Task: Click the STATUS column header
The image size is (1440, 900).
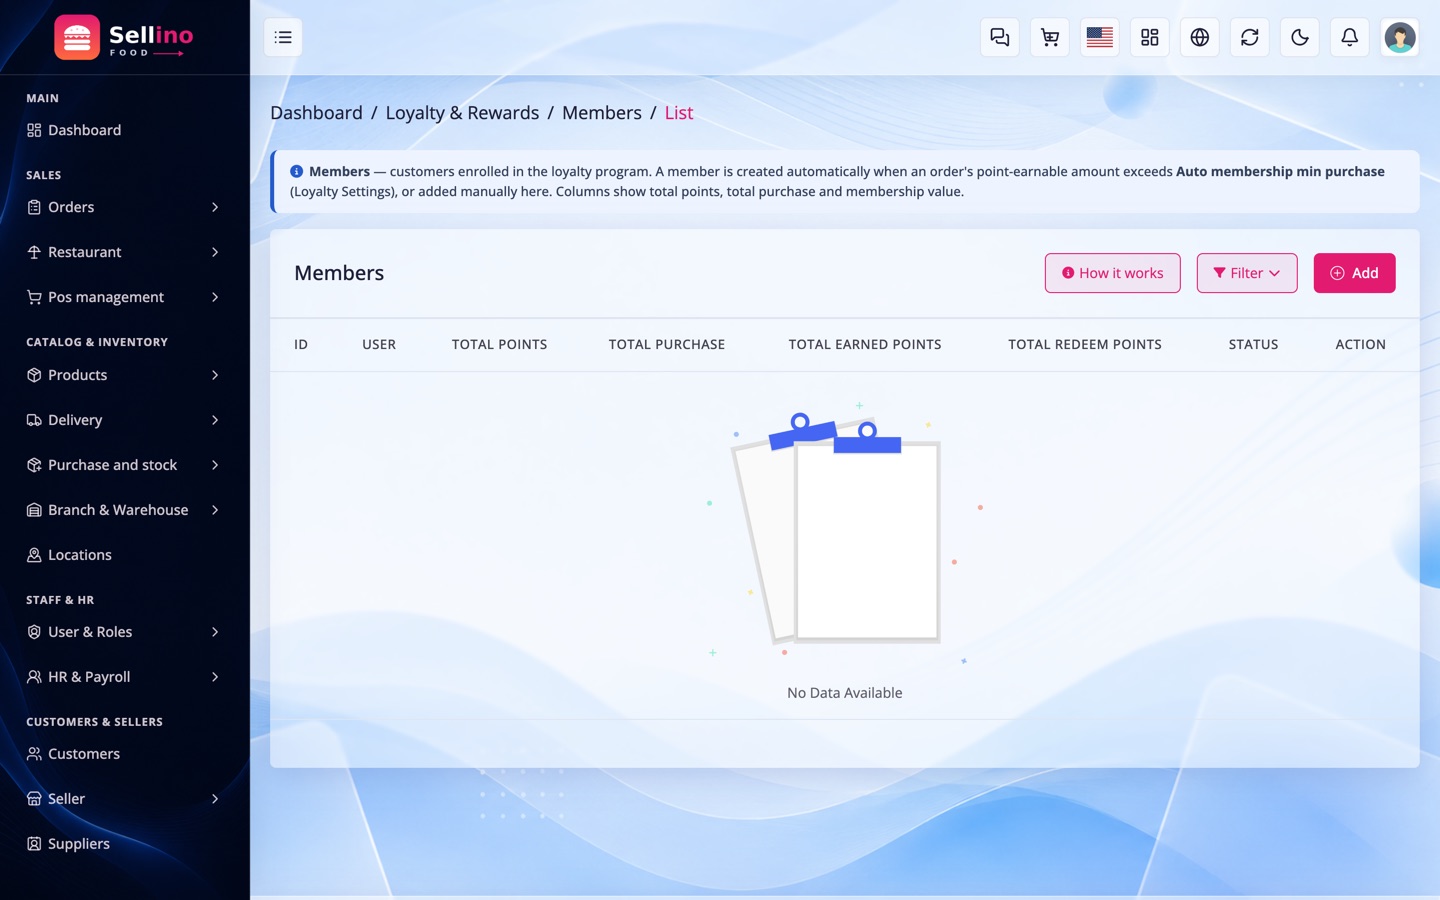Action: coord(1253,344)
